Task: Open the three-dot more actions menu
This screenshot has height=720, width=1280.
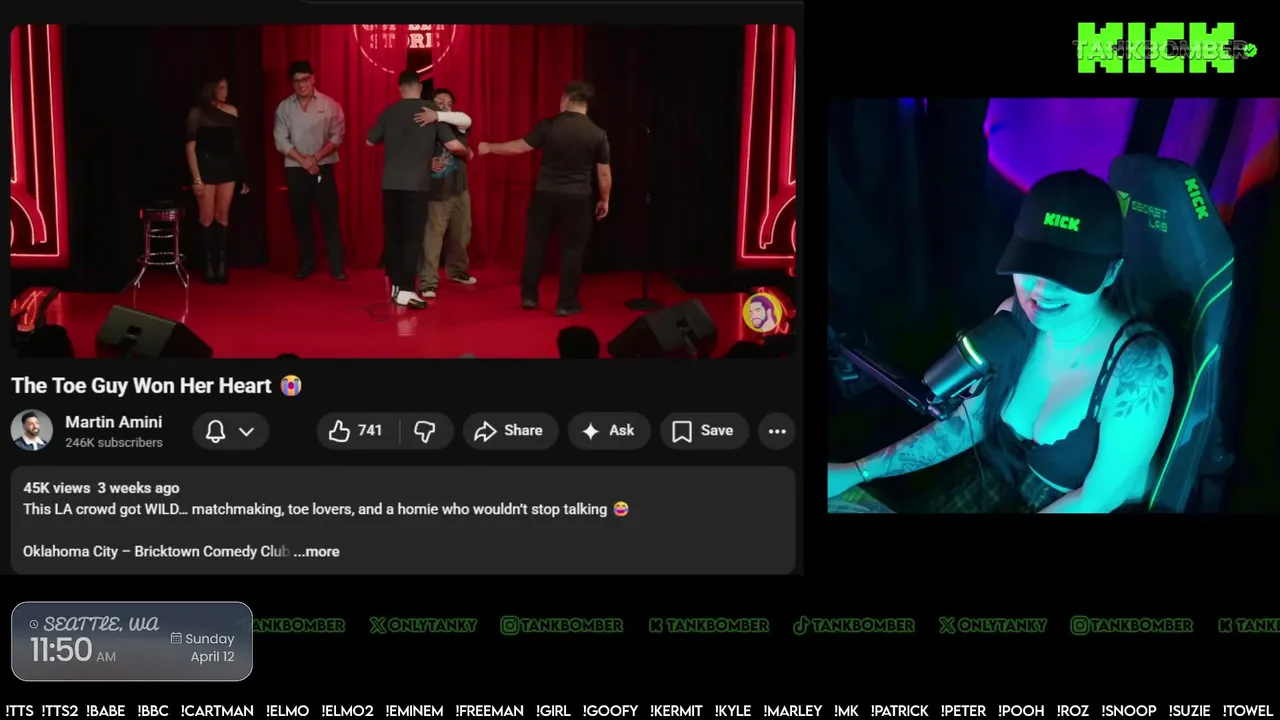Action: (x=777, y=431)
